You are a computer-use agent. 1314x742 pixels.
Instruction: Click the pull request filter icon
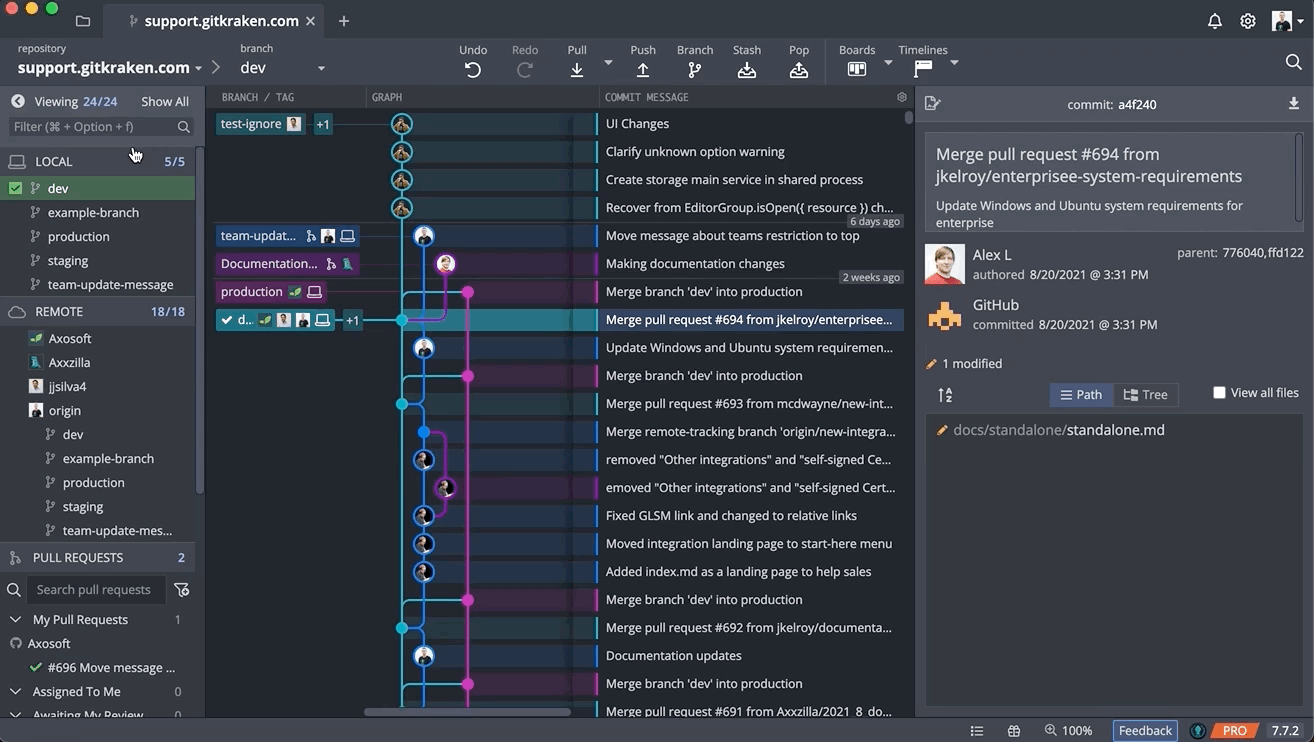[x=182, y=590]
